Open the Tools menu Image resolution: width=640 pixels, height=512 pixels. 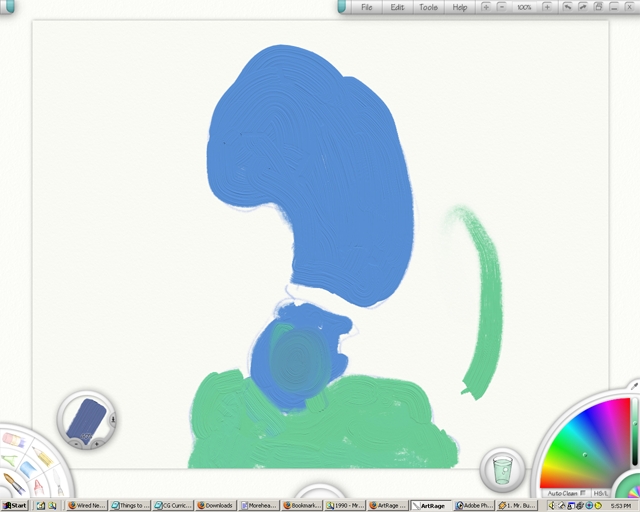click(428, 7)
